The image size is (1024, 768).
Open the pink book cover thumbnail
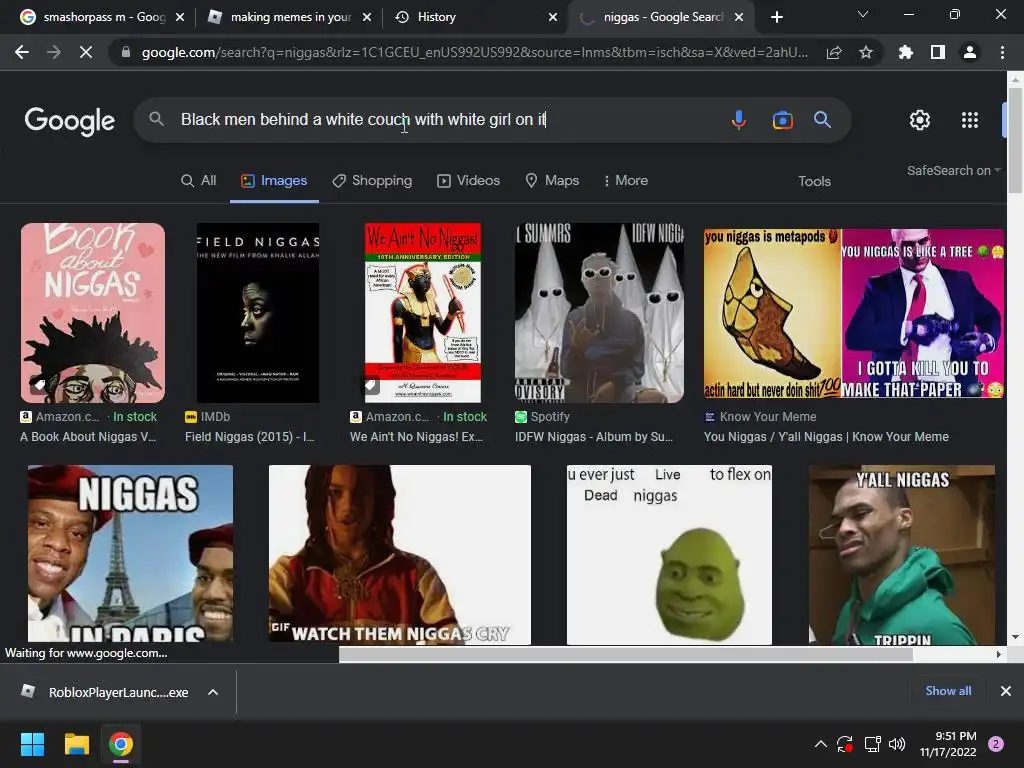pyautogui.click(x=93, y=313)
